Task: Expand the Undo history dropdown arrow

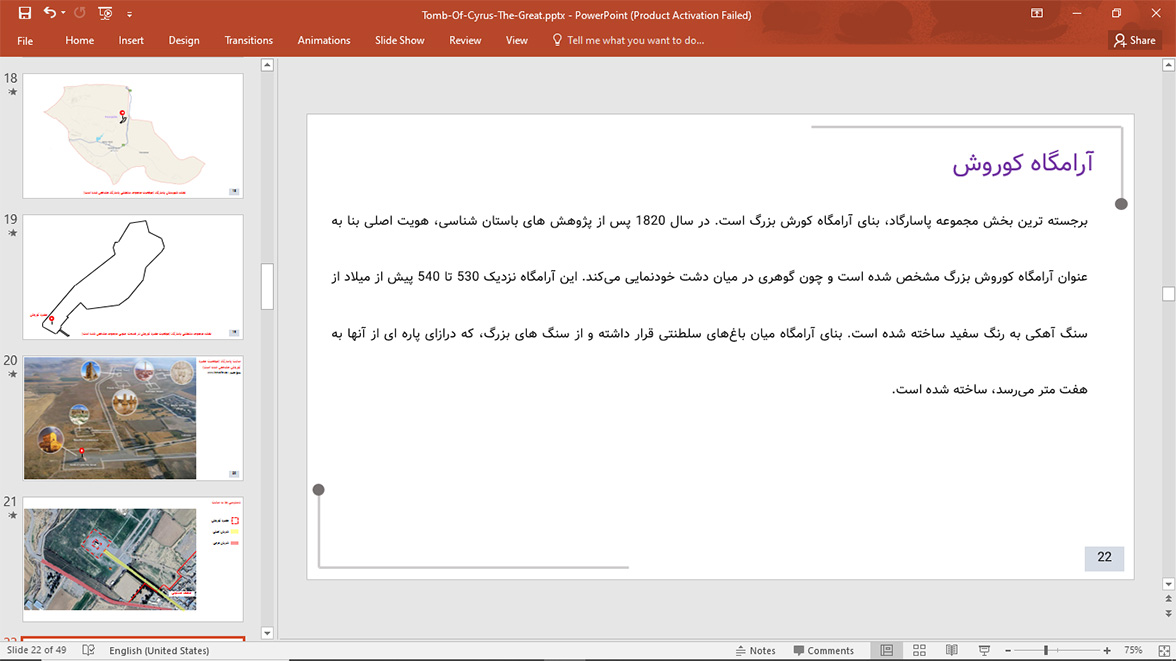Action: (x=63, y=14)
